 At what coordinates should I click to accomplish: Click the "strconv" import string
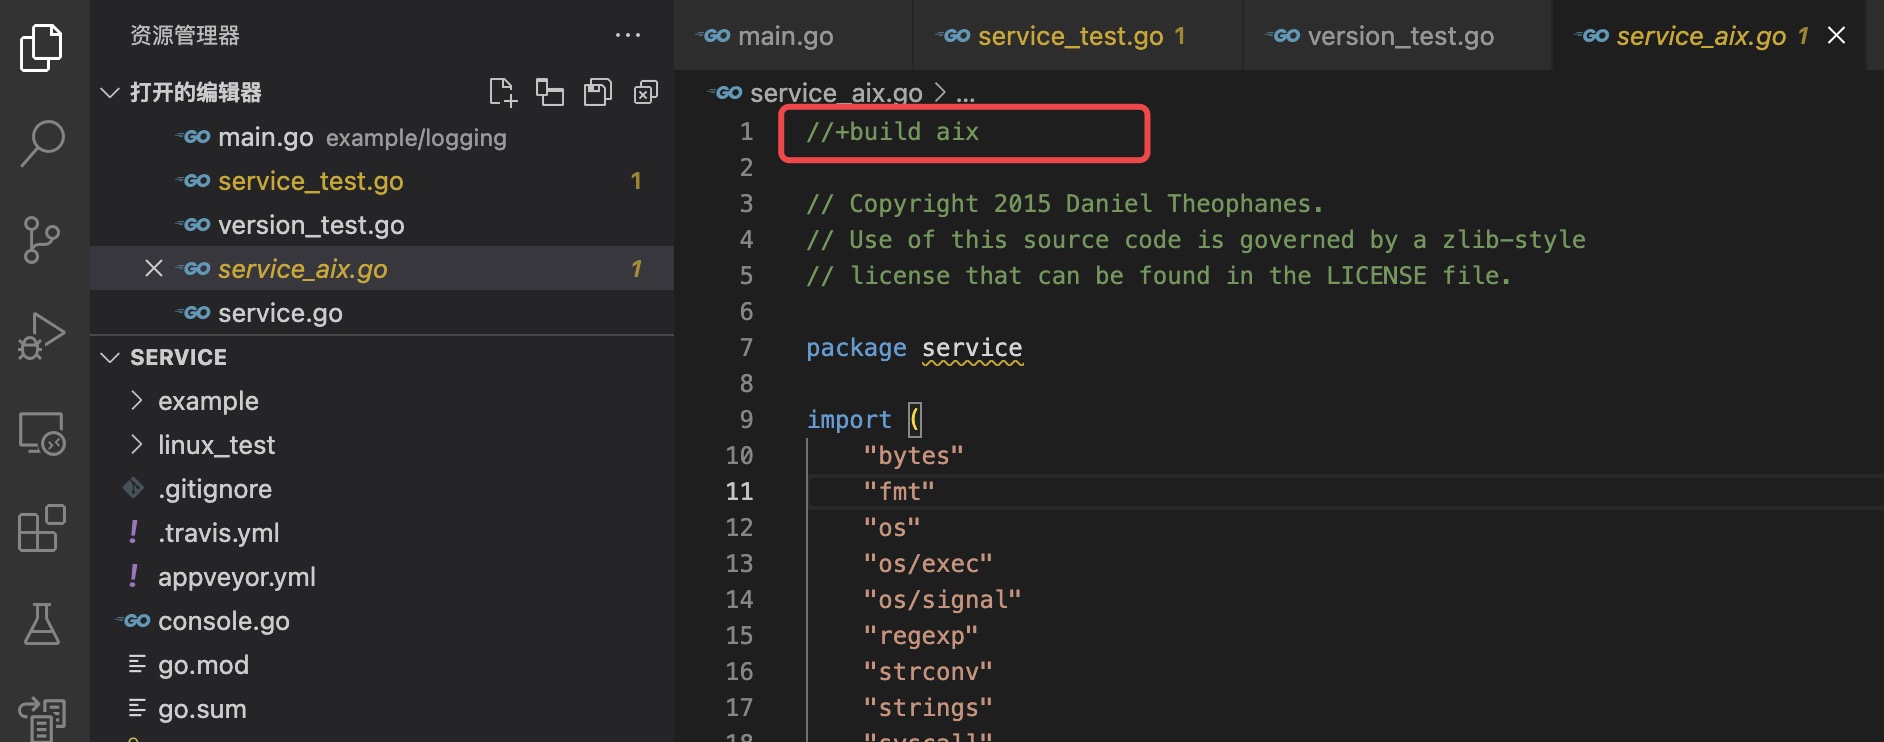928,672
